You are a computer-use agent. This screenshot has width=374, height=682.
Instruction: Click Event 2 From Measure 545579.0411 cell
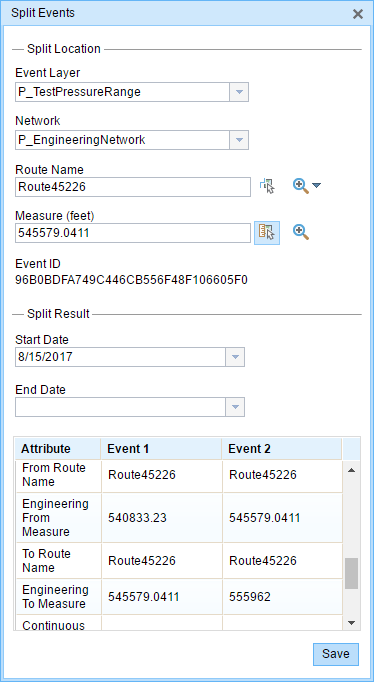tap(282, 518)
